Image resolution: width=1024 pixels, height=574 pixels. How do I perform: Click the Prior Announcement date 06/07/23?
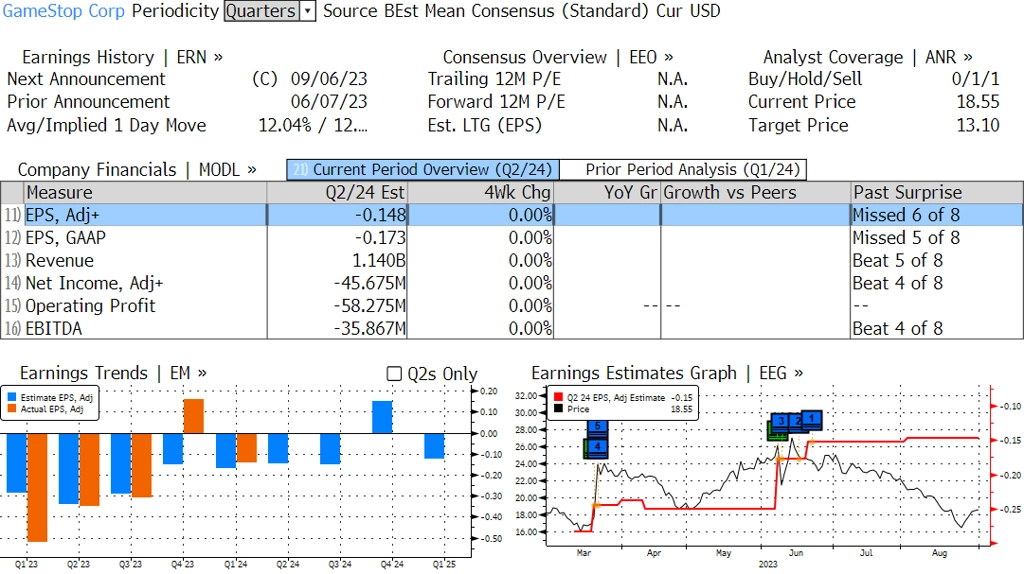(328, 102)
